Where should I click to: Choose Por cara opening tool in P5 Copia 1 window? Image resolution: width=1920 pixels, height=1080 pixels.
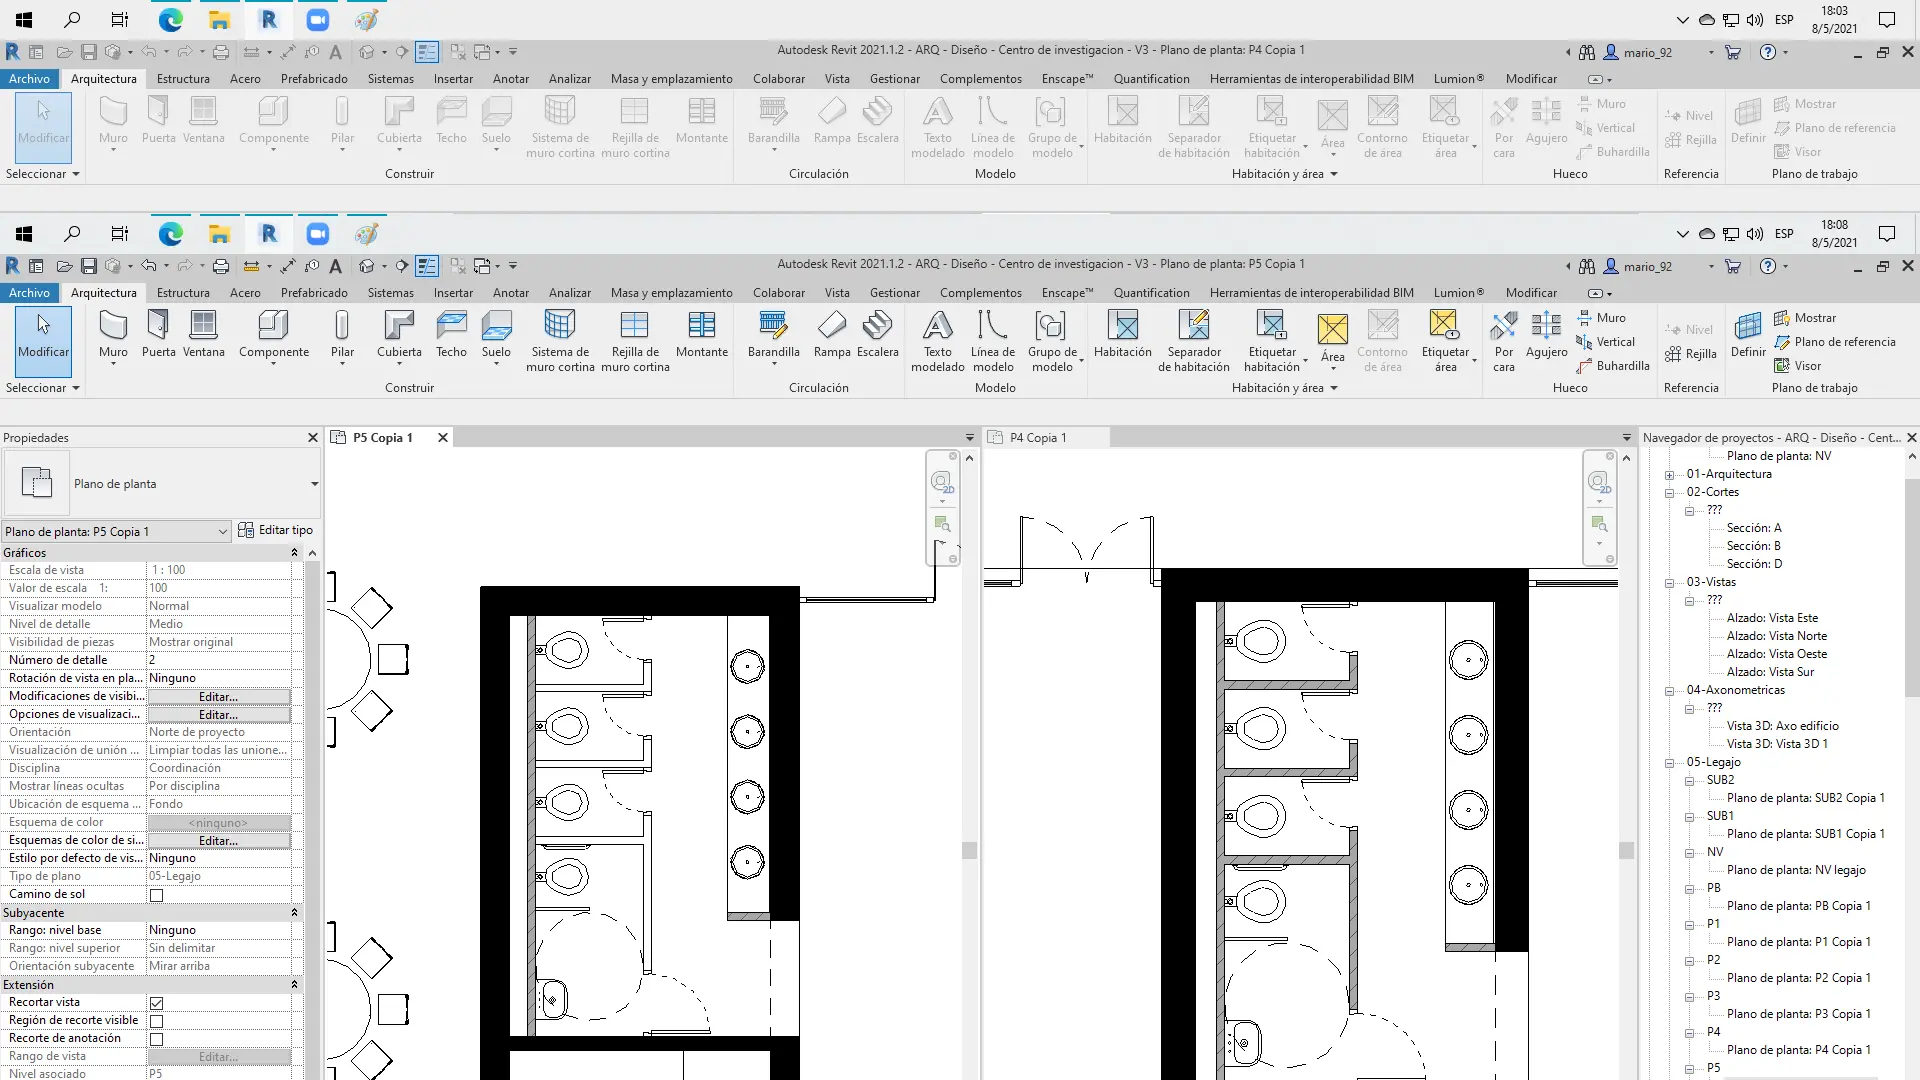click(x=1504, y=341)
